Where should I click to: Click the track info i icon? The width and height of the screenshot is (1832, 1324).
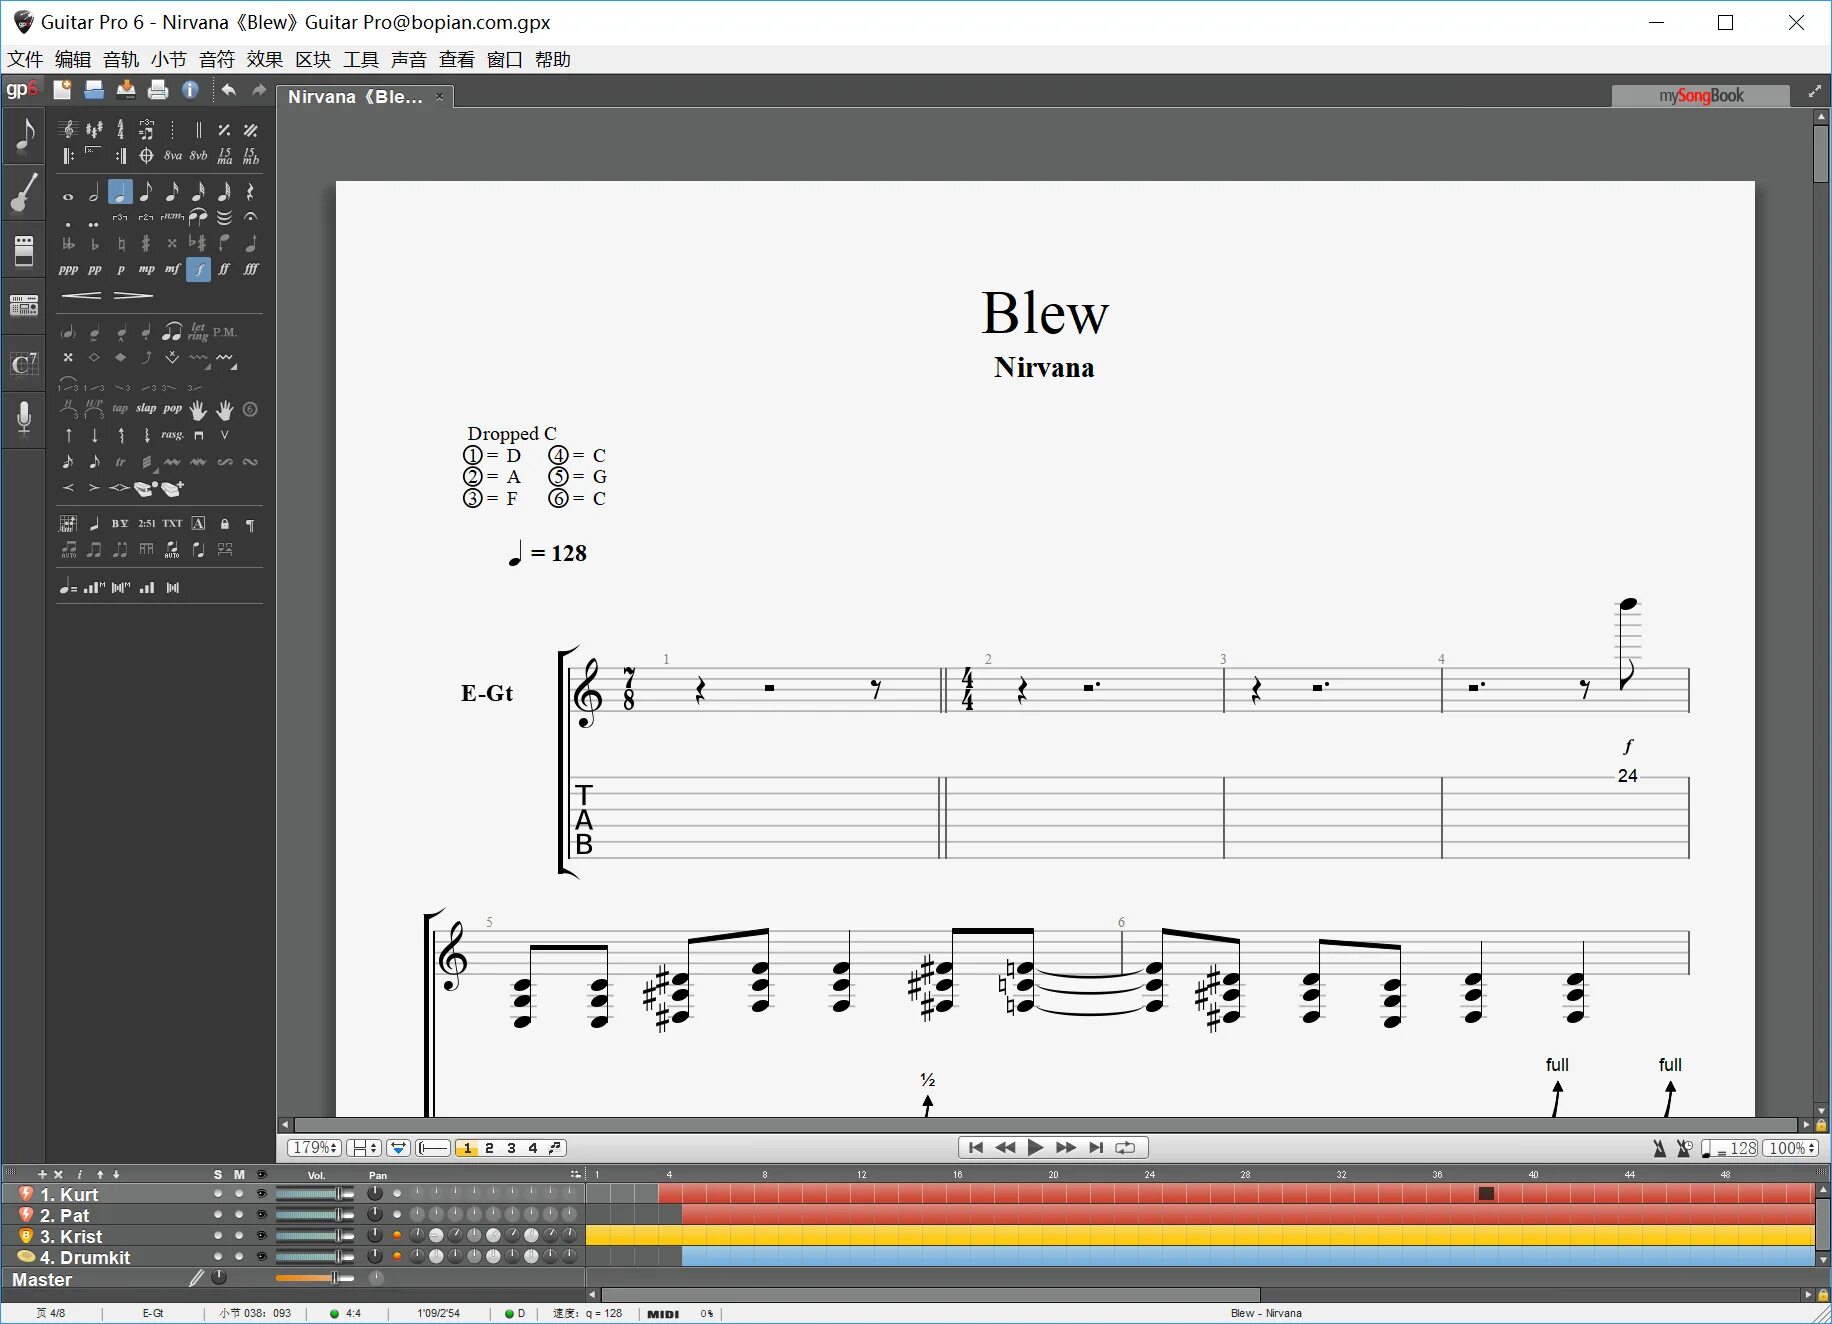pyautogui.click(x=80, y=1174)
